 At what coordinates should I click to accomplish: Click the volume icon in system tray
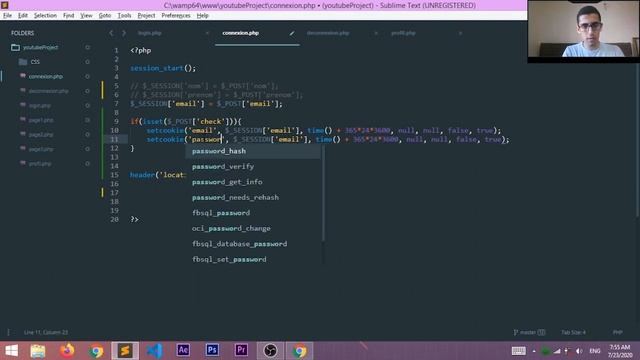pos(579,351)
